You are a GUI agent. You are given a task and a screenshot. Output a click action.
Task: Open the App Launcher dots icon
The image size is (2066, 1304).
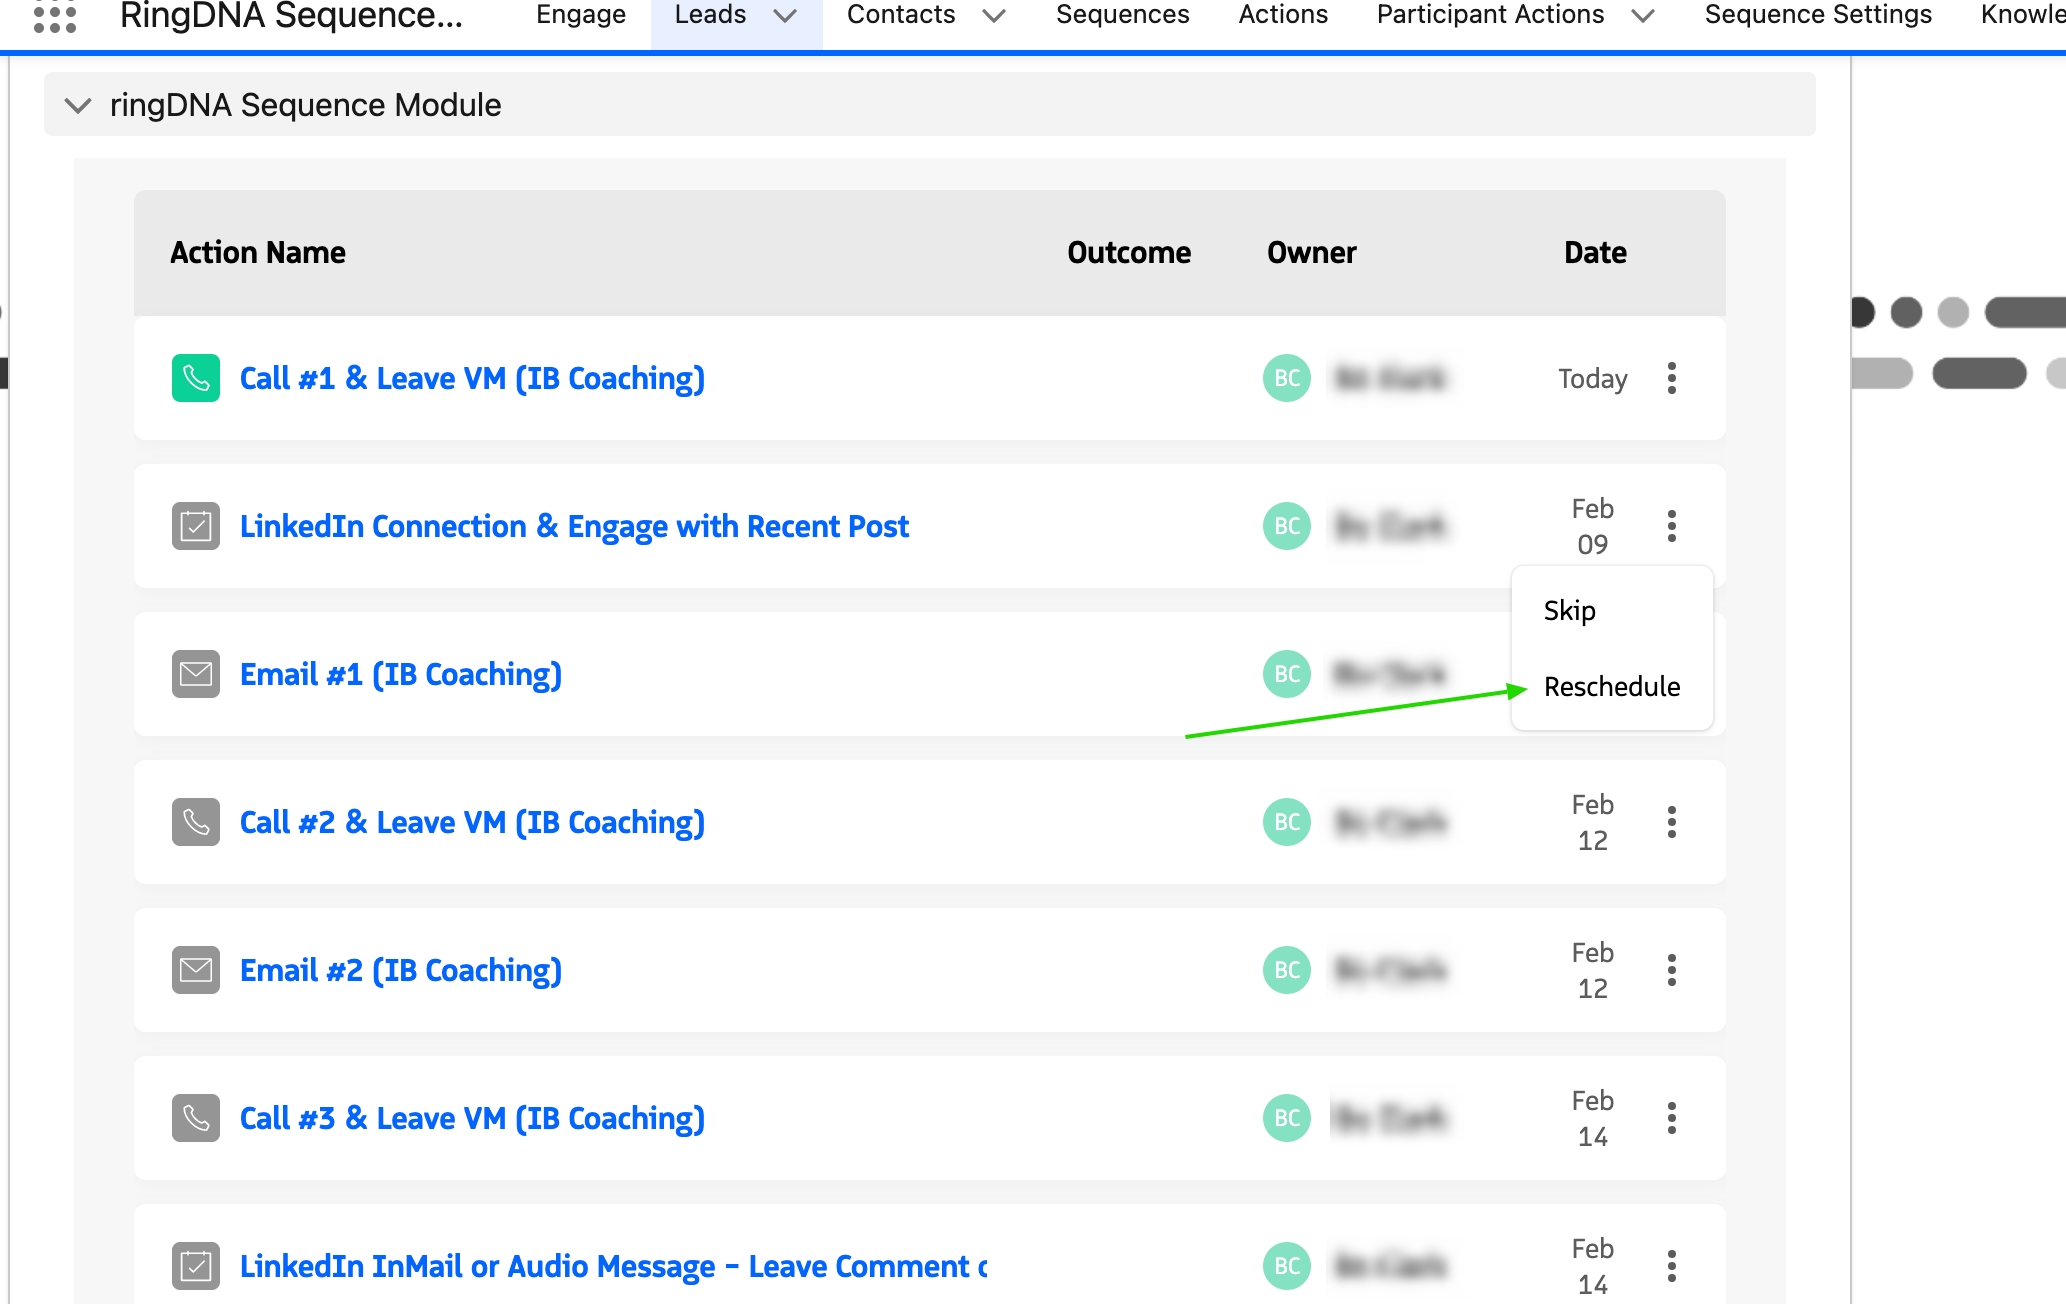(x=55, y=15)
